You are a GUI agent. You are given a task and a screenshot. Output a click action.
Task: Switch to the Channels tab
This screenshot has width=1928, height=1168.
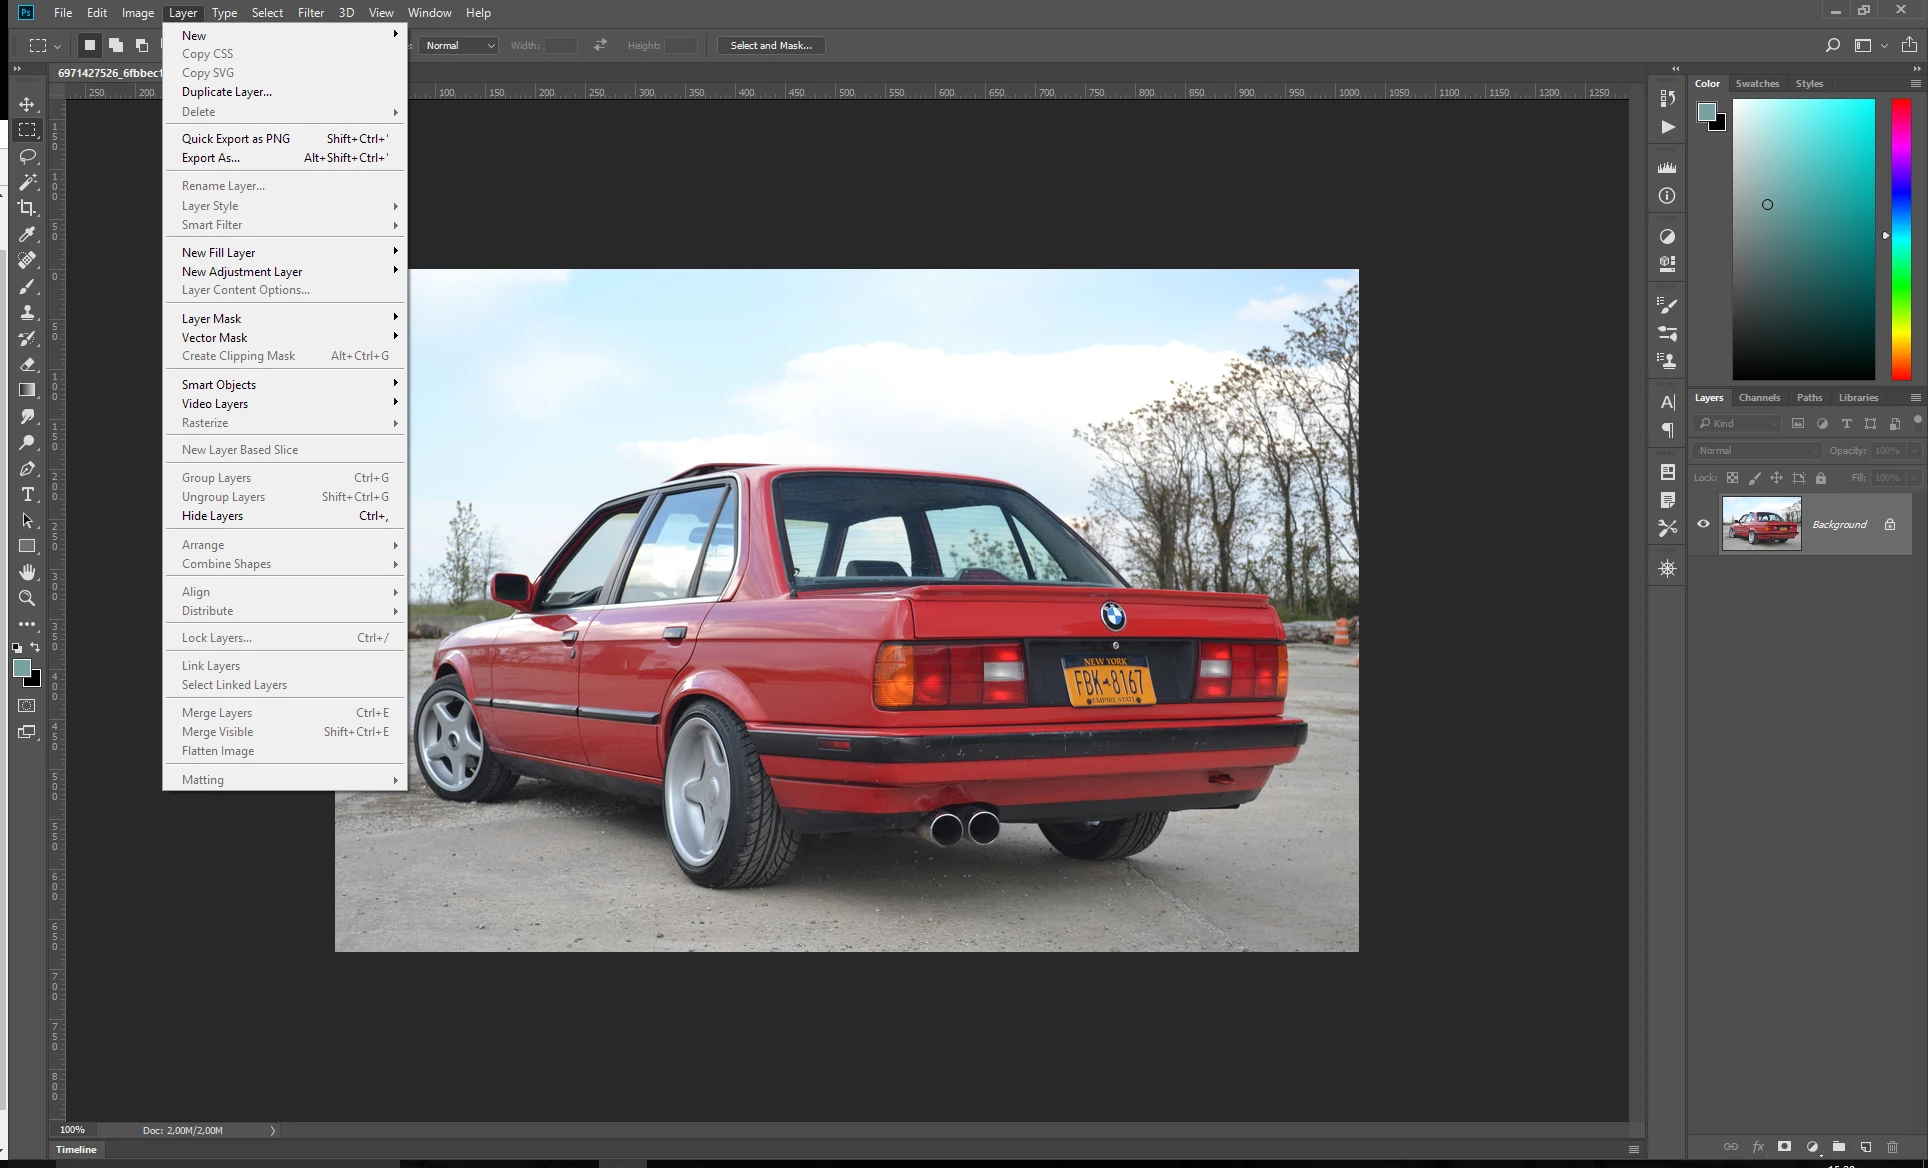coord(1759,397)
